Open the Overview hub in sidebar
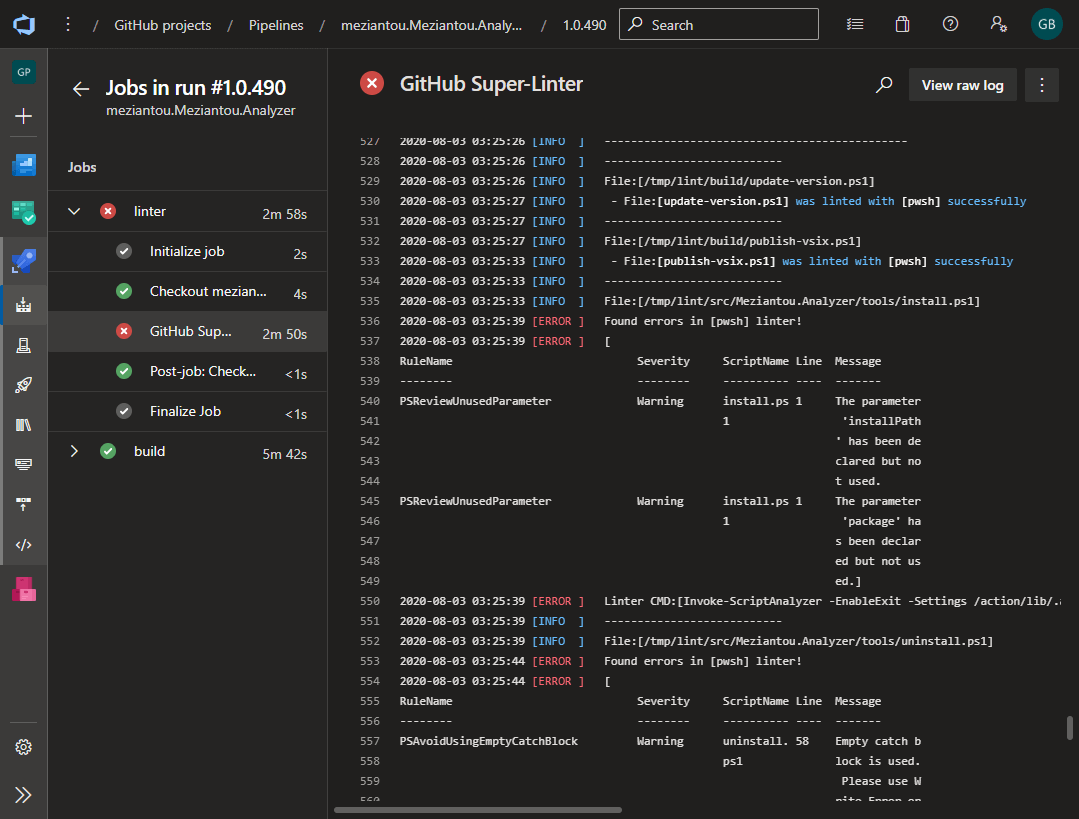Image resolution: width=1079 pixels, height=819 pixels. 24,165
